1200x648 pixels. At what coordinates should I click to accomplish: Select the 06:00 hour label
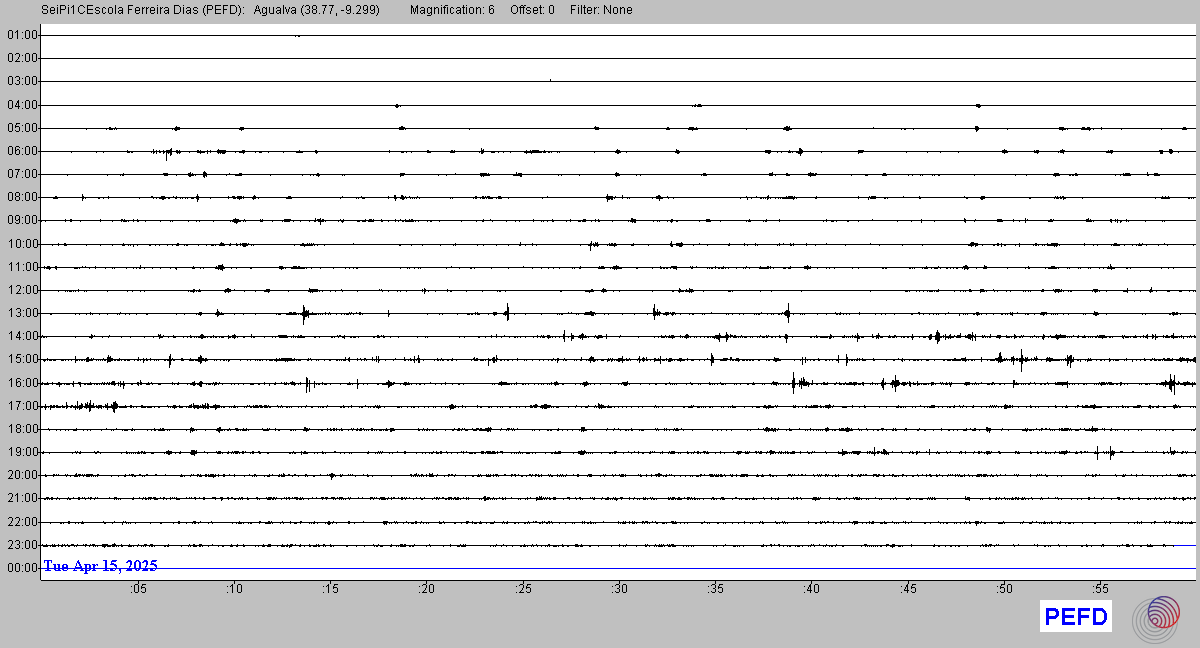point(22,151)
